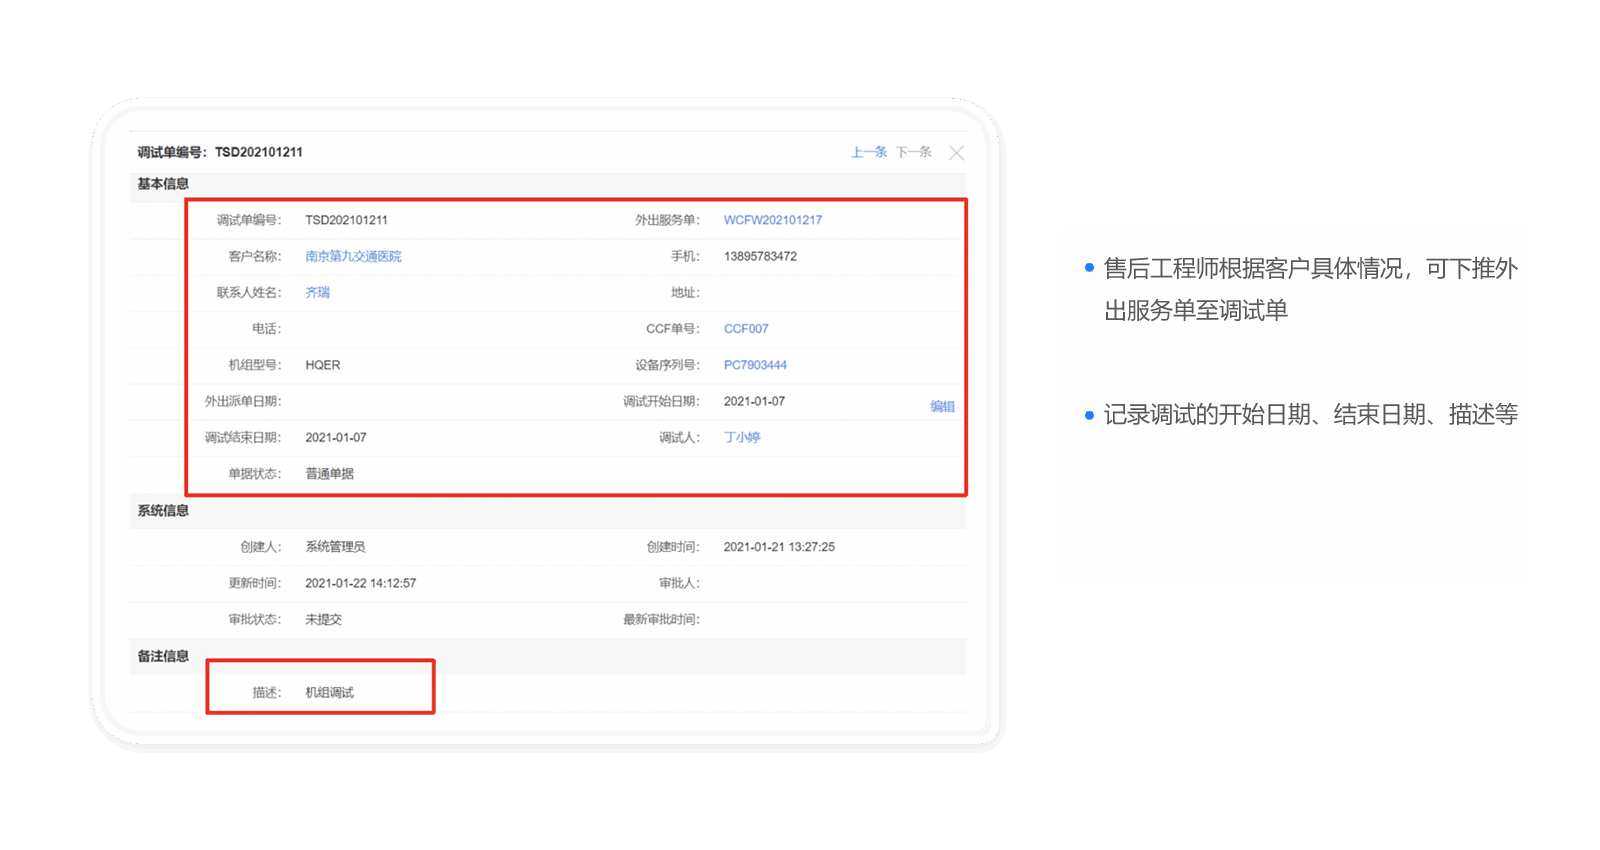Go to next record via 下一条

913,152
